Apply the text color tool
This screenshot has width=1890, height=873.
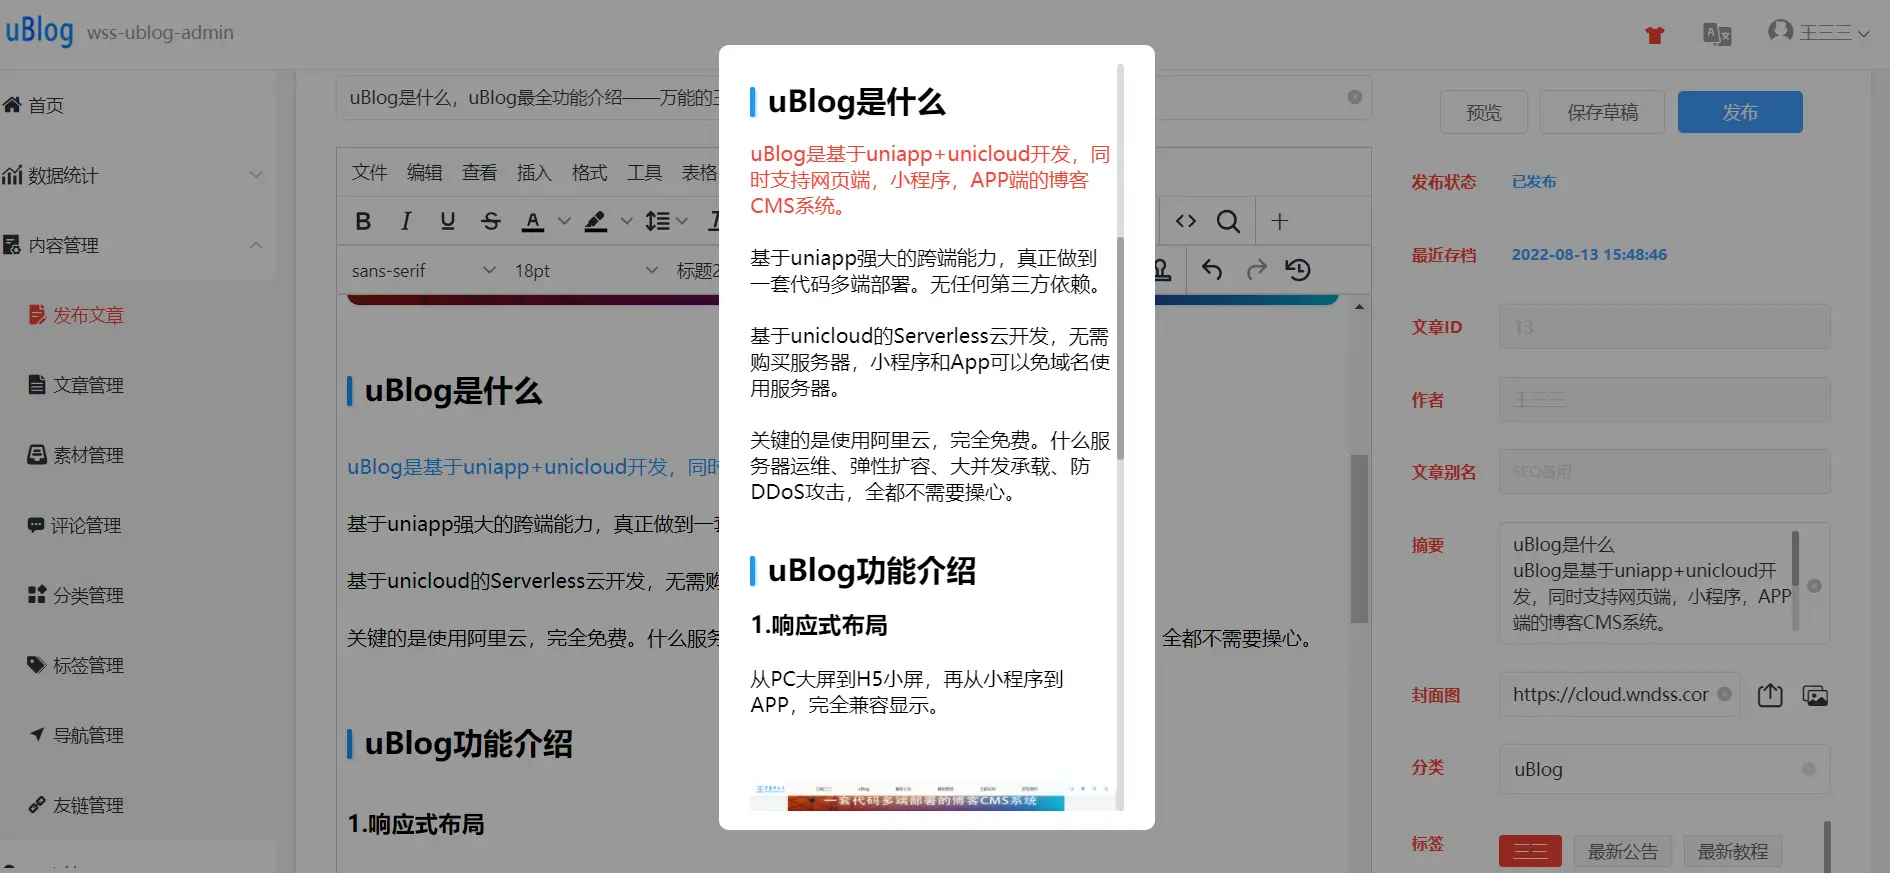pyautogui.click(x=533, y=221)
